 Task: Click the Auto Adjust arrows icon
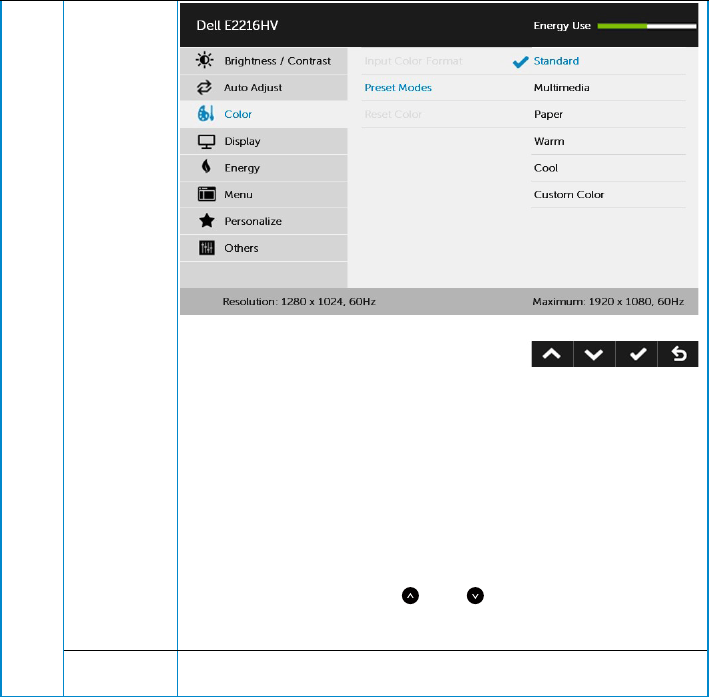coord(204,87)
